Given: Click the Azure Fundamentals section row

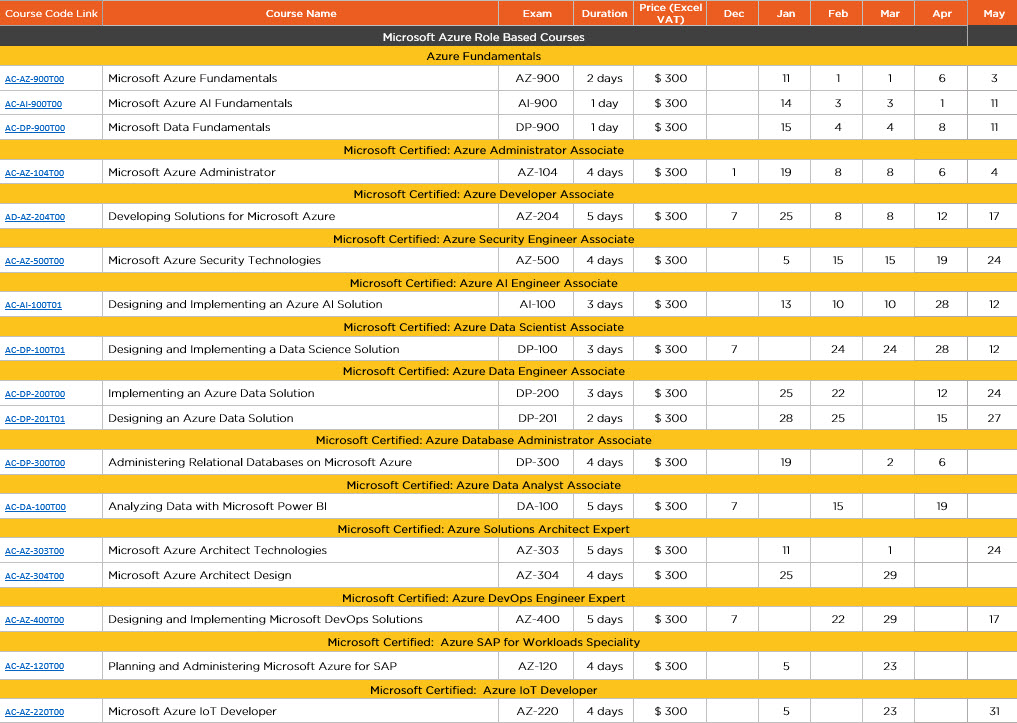Looking at the screenshot, I should tap(483, 57).
